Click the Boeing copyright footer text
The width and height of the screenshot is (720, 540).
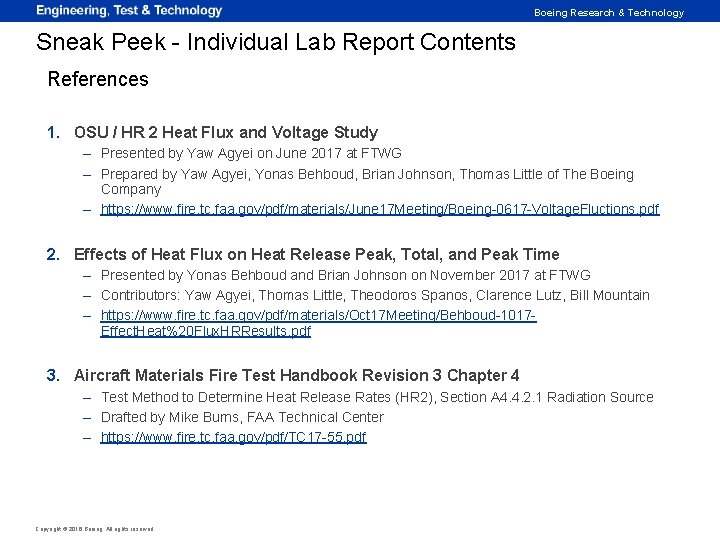[94, 529]
